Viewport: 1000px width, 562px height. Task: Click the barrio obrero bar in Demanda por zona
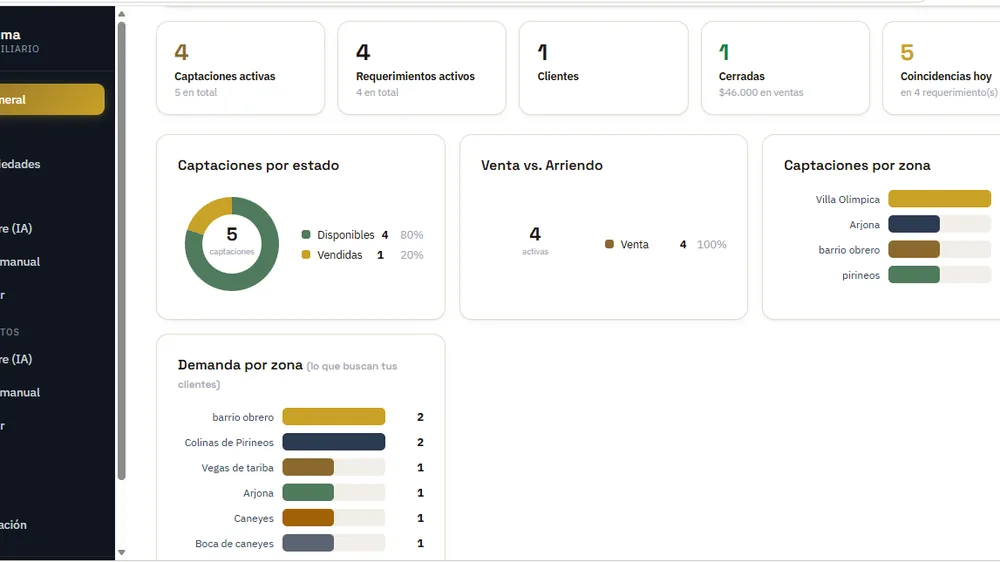coord(334,417)
